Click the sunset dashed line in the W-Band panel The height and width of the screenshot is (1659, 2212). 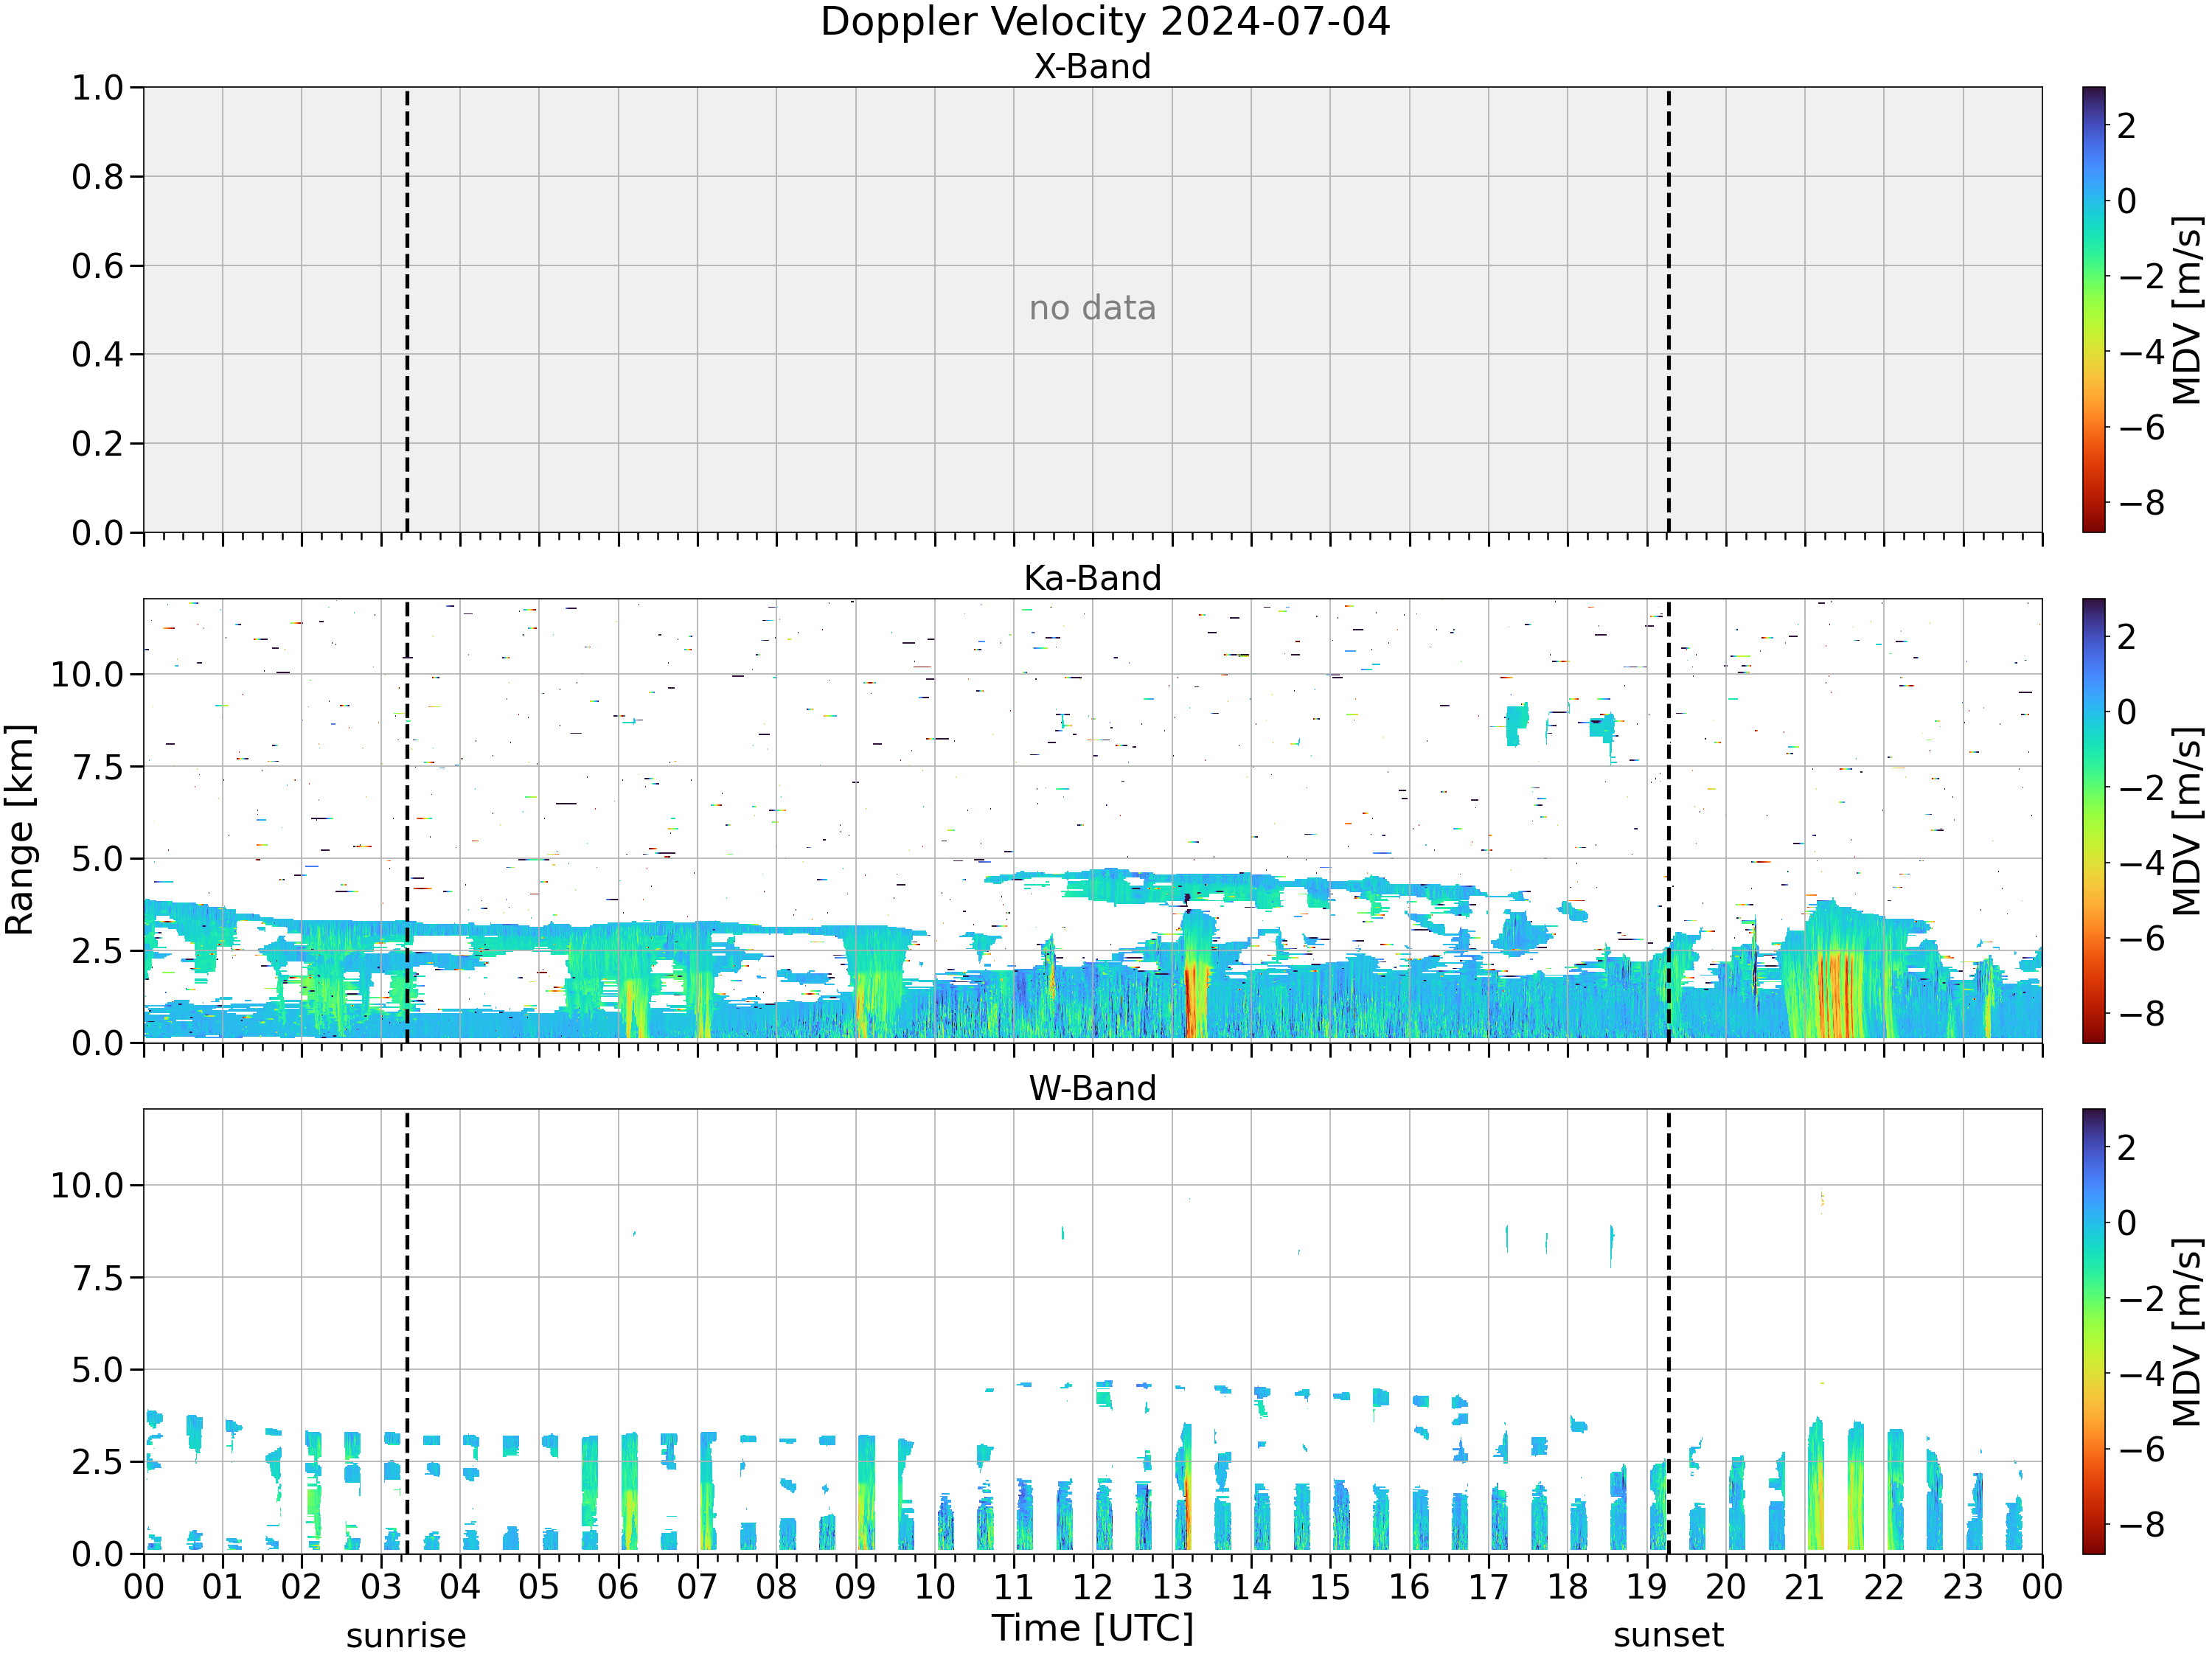coord(1669,1331)
